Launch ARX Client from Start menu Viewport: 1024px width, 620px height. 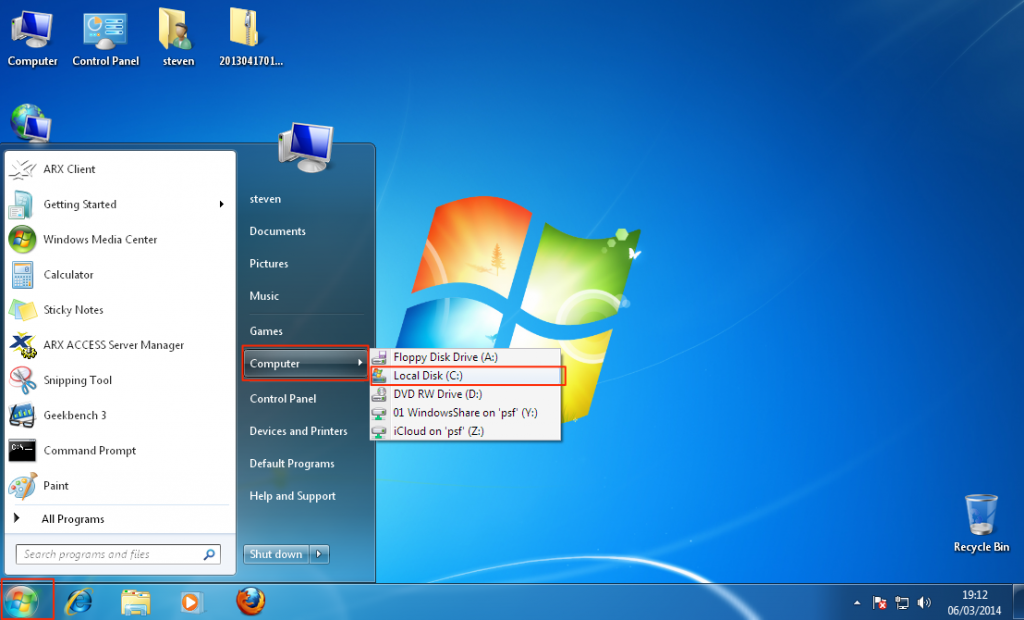click(x=120, y=169)
